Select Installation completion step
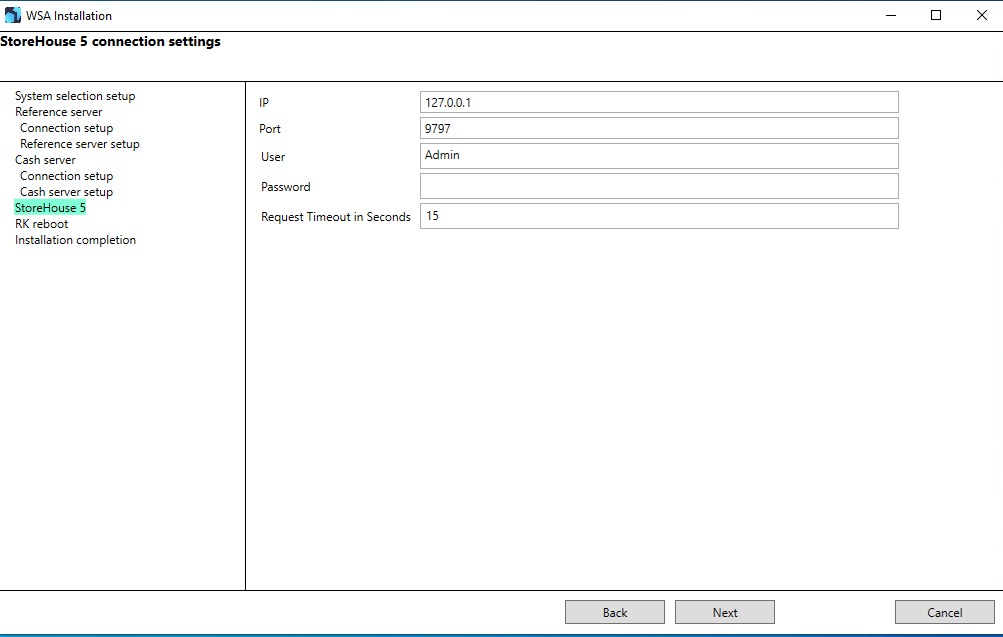 (75, 240)
